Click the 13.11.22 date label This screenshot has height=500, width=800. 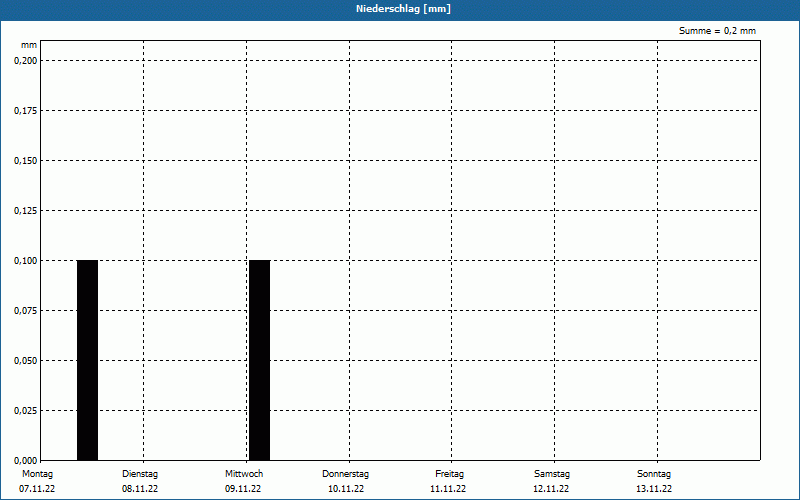pyautogui.click(x=654, y=489)
